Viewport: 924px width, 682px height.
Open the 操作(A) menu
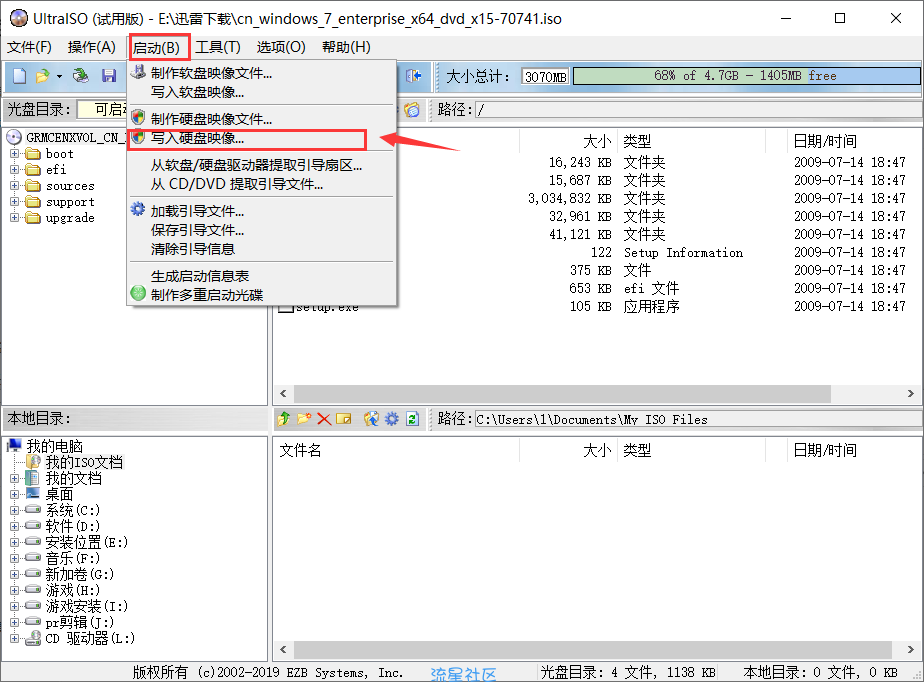pyautogui.click(x=91, y=47)
